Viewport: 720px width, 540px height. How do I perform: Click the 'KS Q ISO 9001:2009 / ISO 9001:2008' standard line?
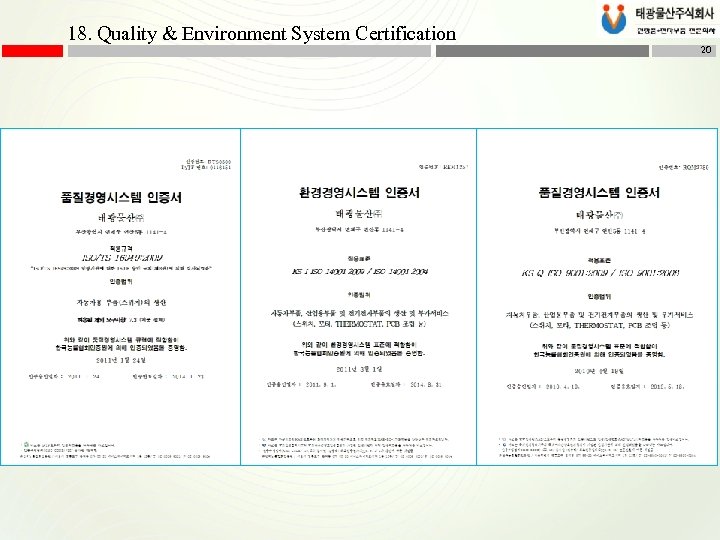pos(600,273)
